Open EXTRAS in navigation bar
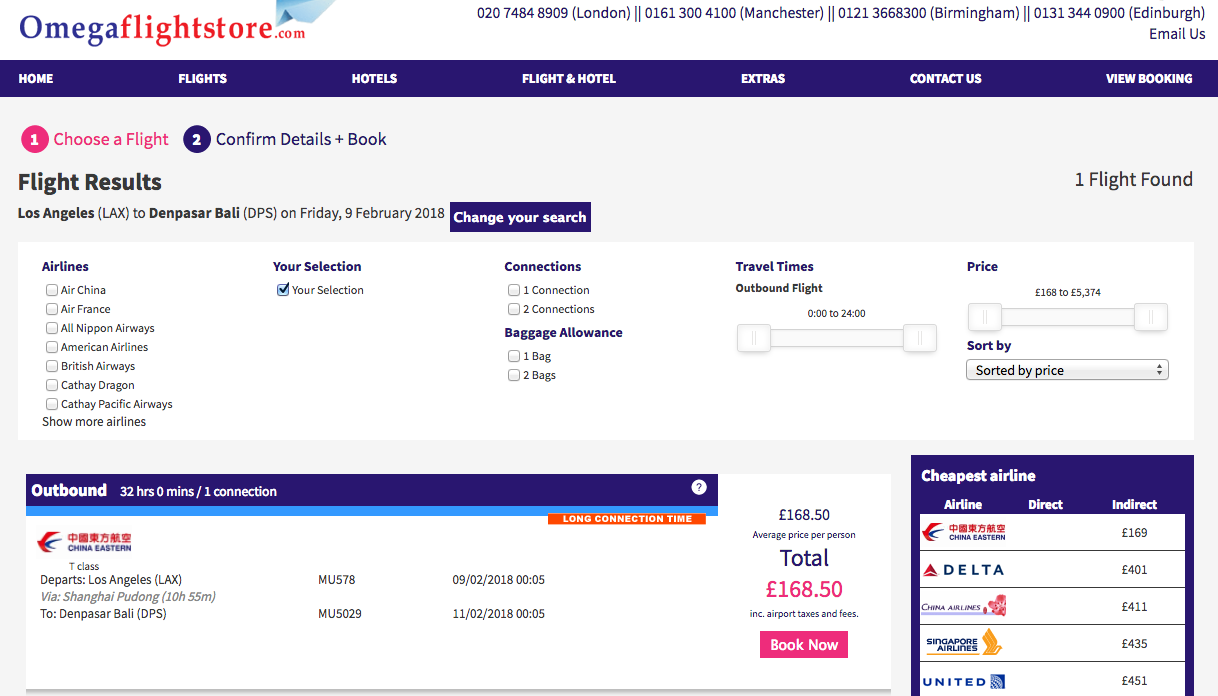The image size is (1218, 696). (x=763, y=79)
